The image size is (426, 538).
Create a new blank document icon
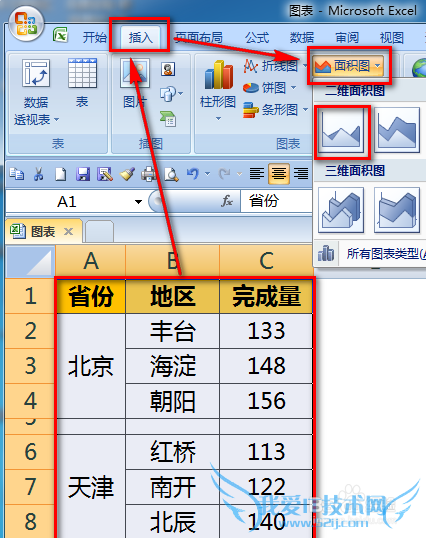point(60,174)
